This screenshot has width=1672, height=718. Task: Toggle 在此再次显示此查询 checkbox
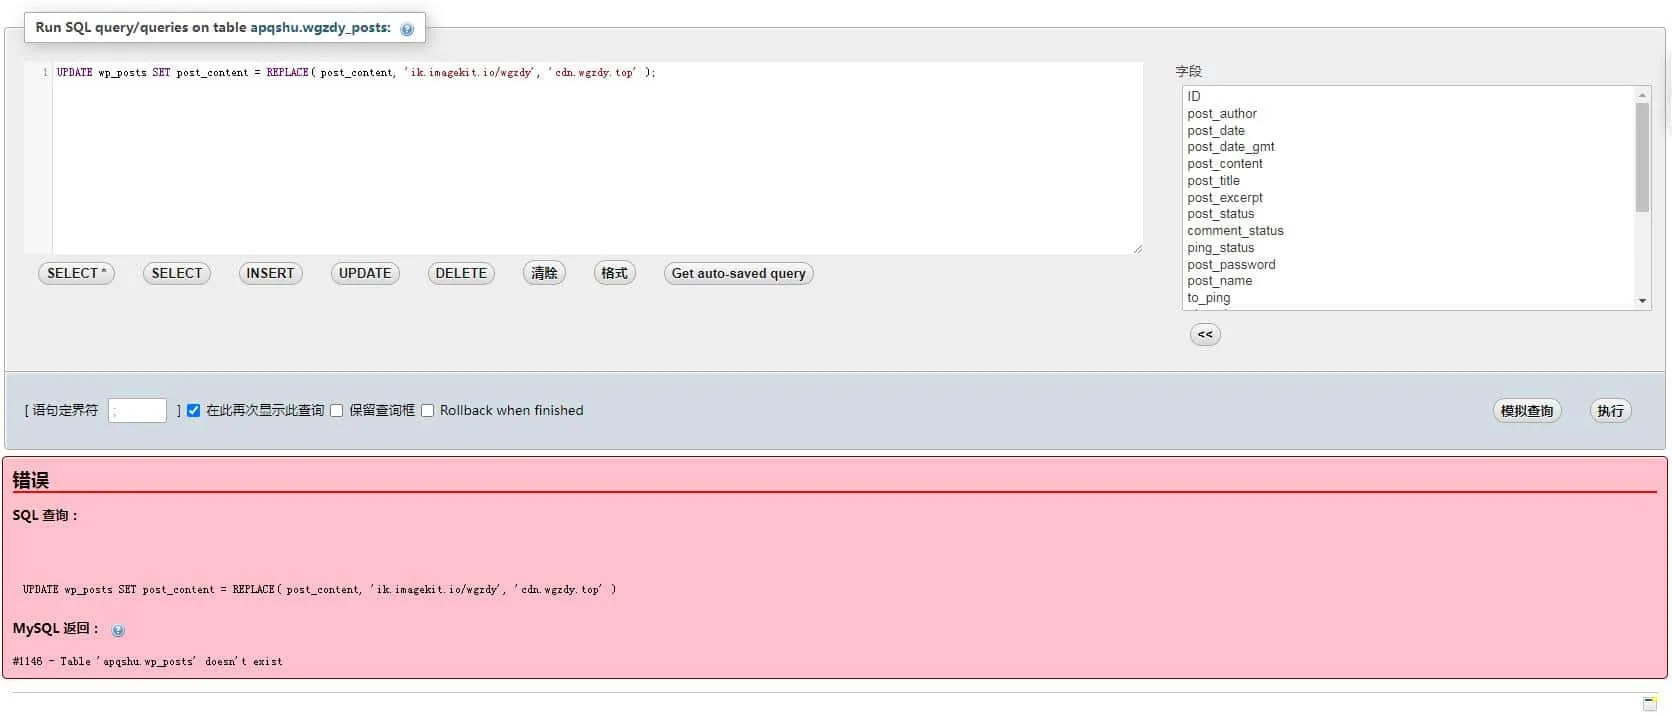pos(194,410)
